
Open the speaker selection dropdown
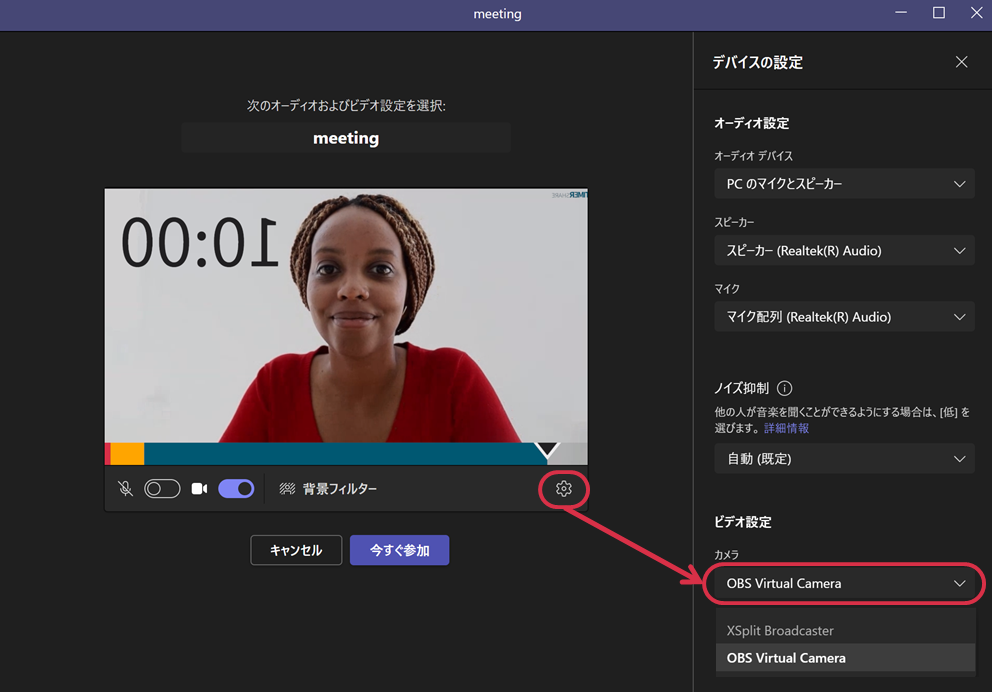click(844, 250)
